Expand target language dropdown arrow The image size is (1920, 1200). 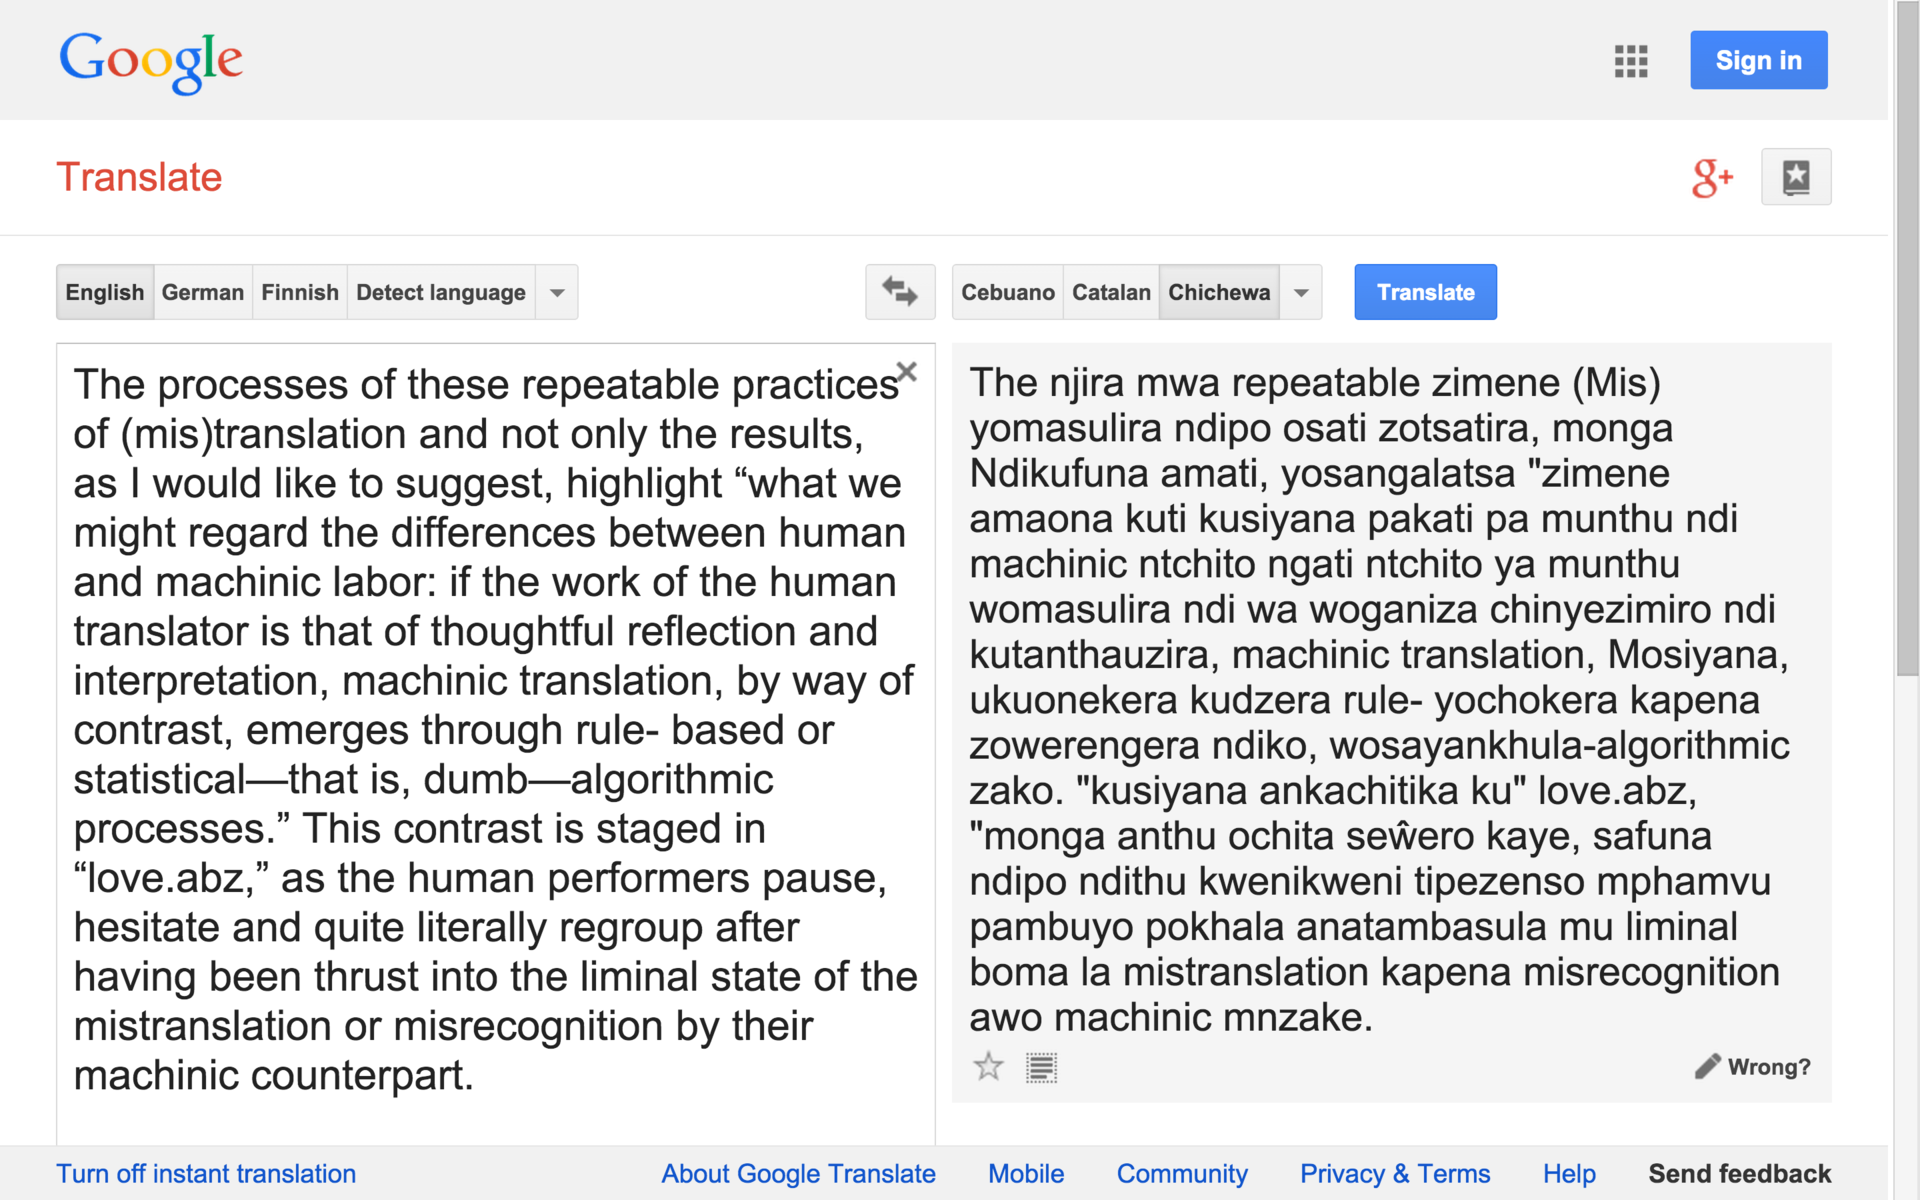1301,292
